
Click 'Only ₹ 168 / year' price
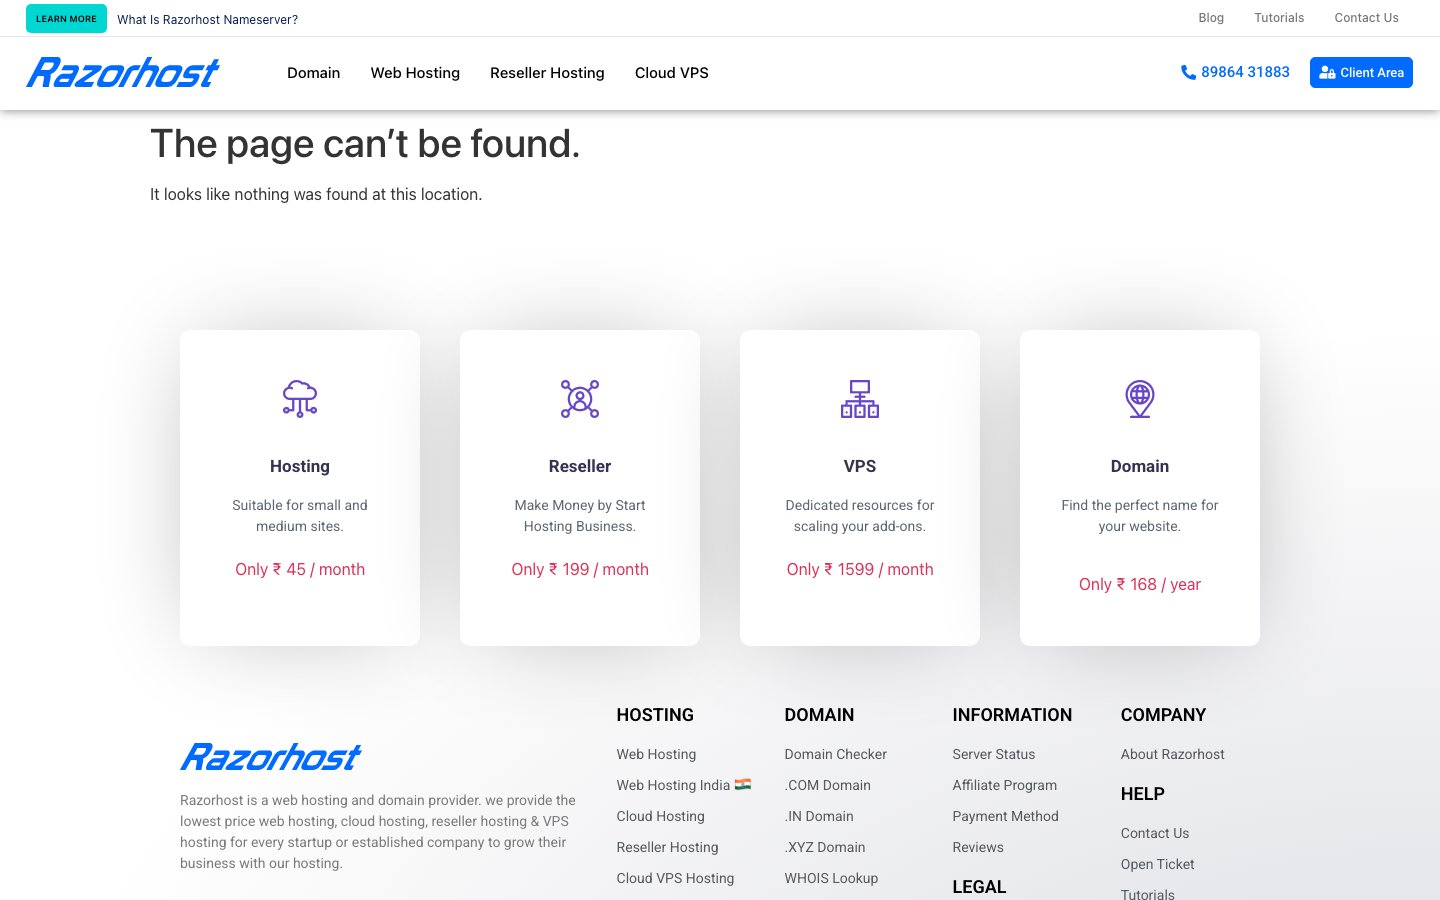click(x=1140, y=584)
